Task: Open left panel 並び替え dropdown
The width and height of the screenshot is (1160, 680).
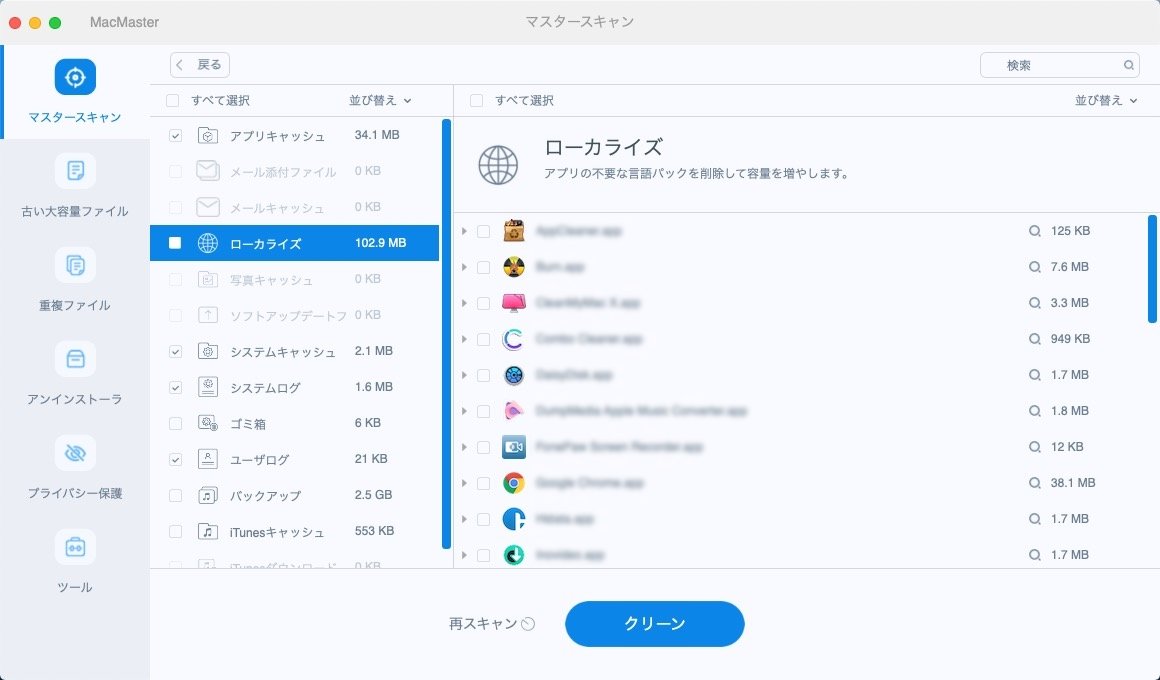Action: (x=380, y=100)
